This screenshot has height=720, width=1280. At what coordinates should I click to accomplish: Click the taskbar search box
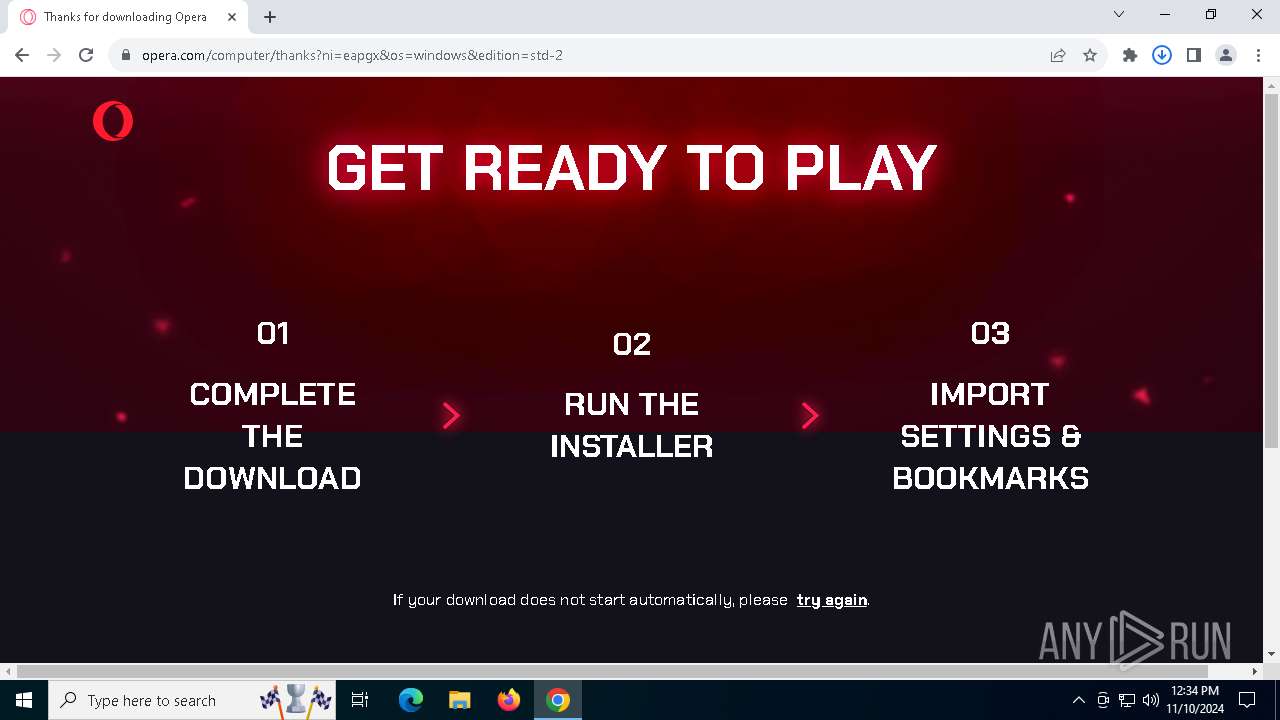coord(193,700)
